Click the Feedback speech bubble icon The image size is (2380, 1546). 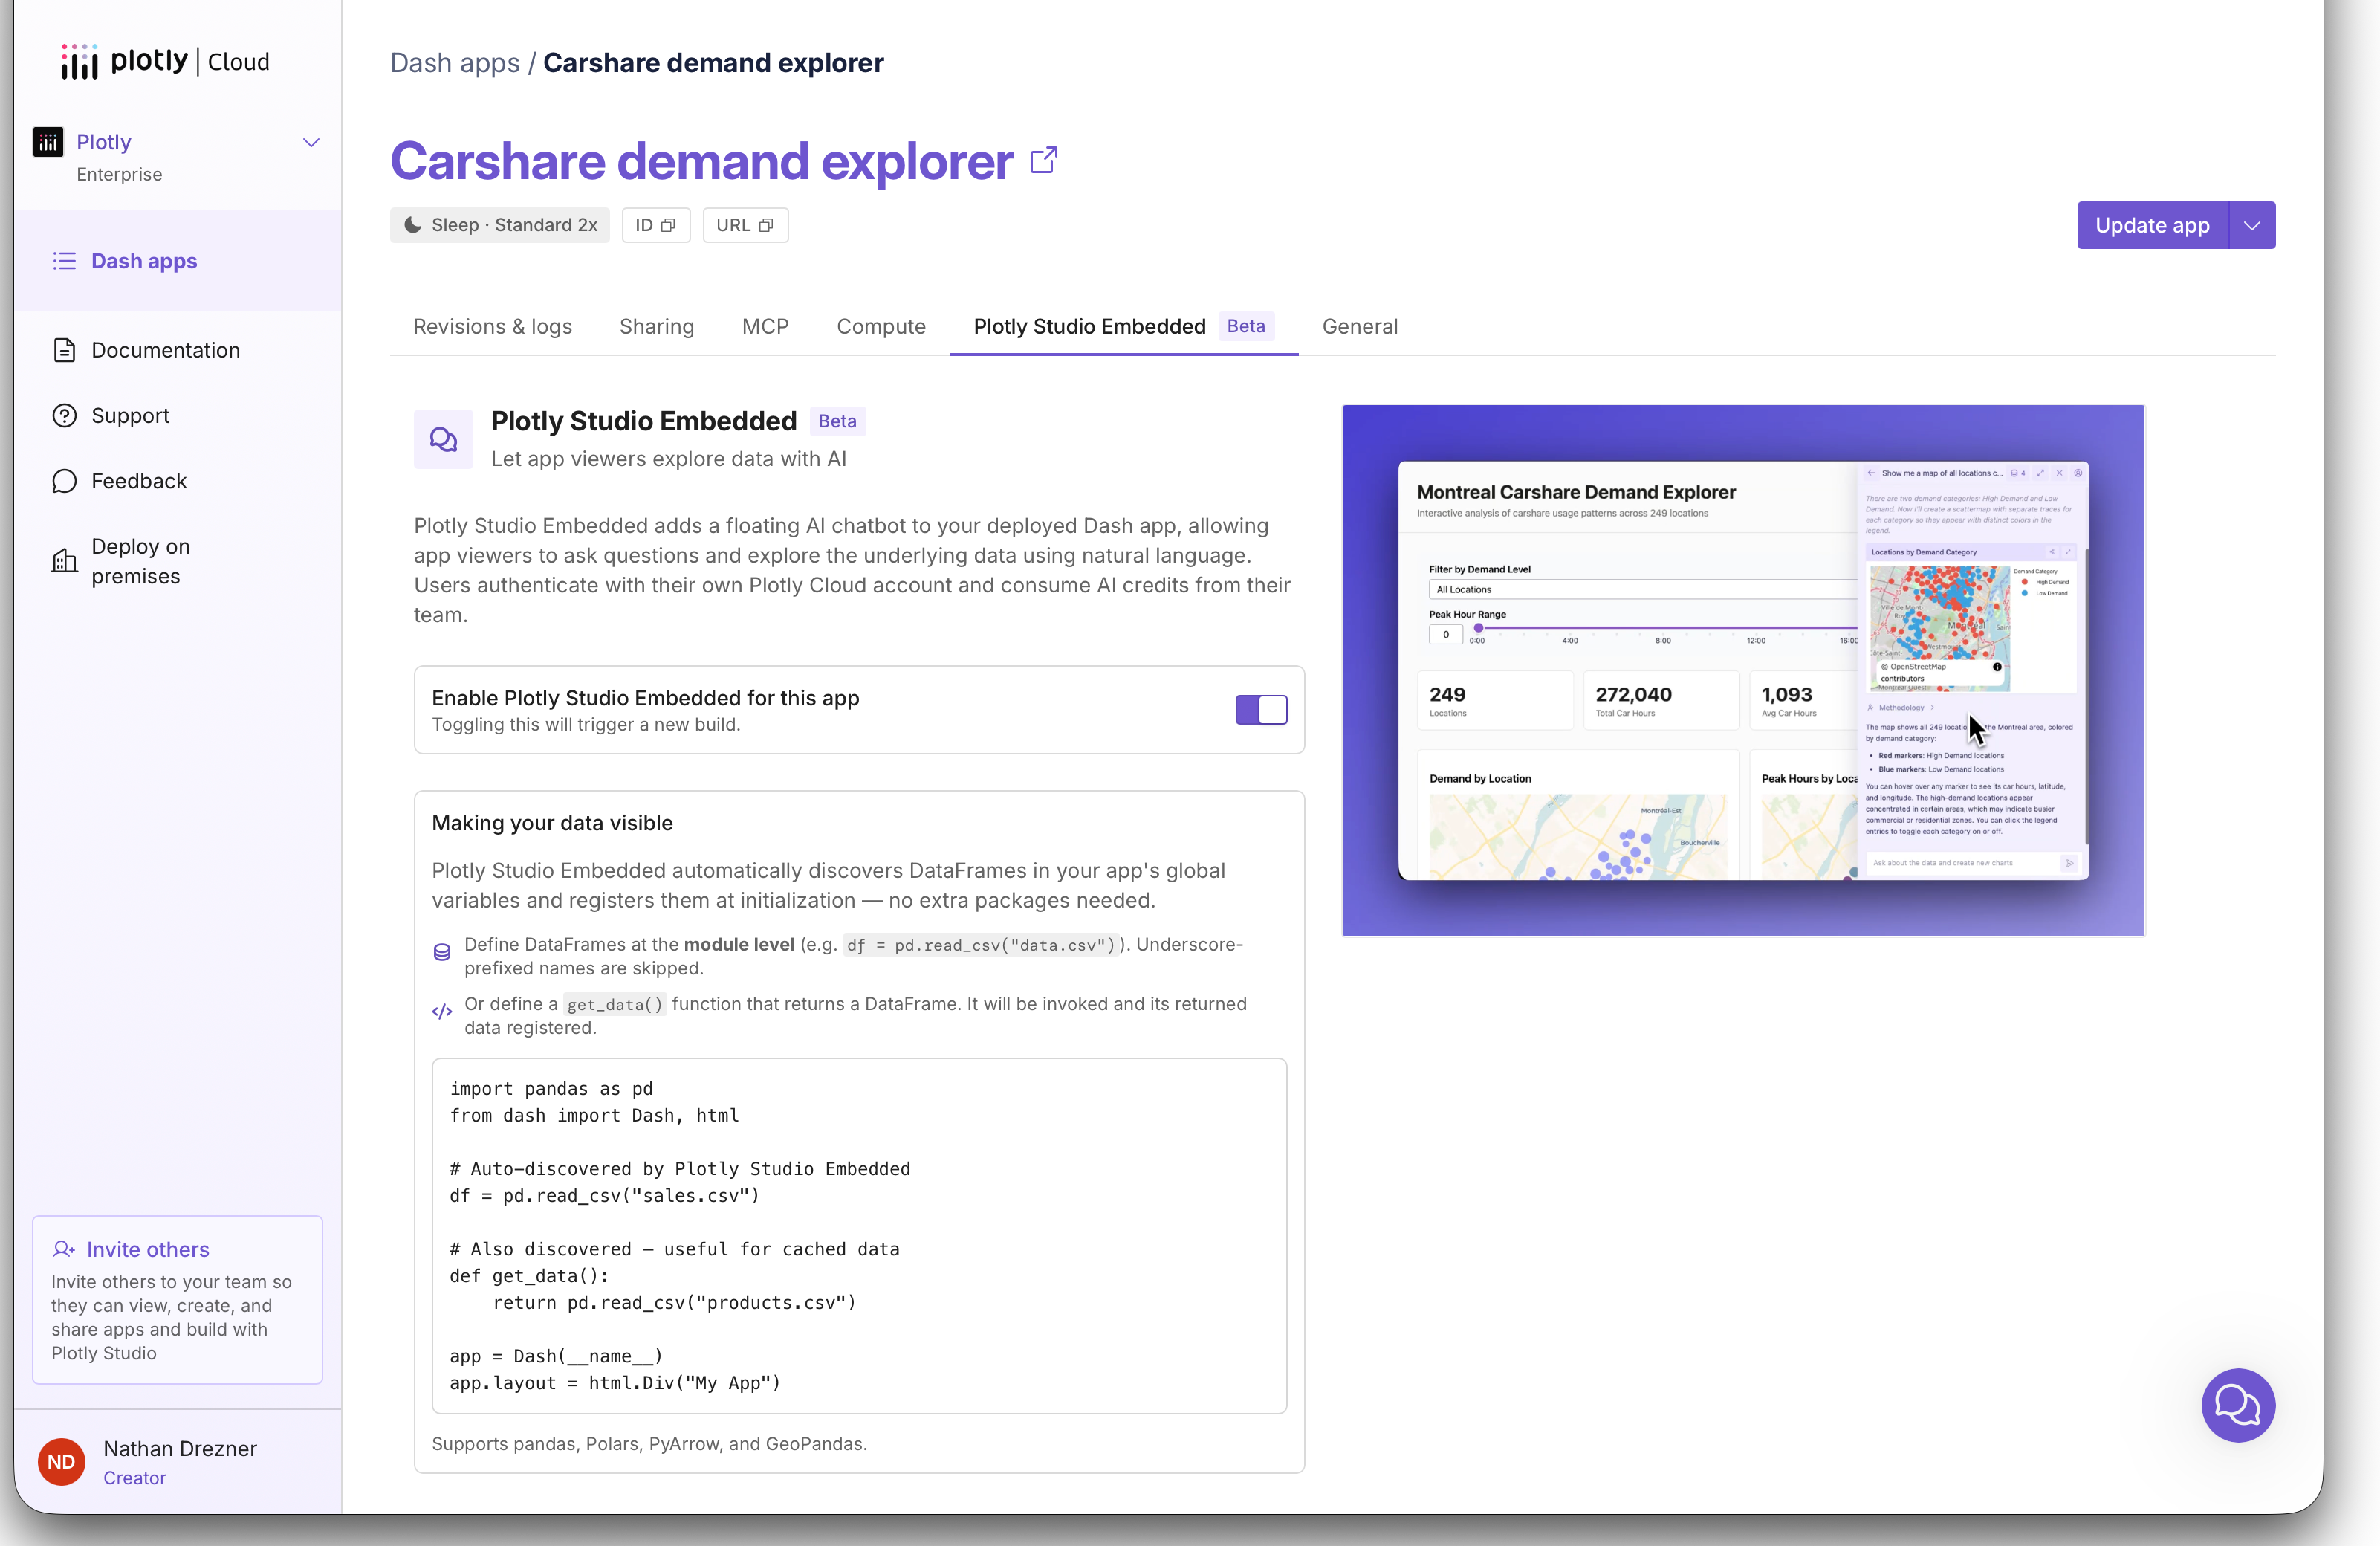pos(65,481)
